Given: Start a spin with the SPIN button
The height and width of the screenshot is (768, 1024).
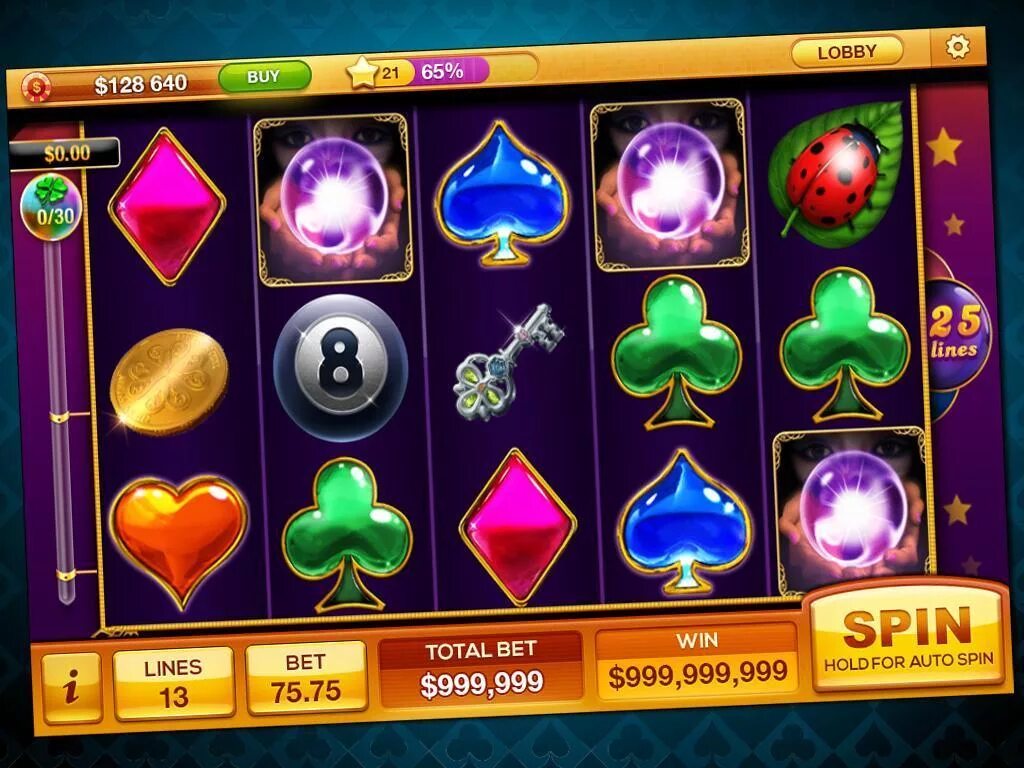Looking at the screenshot, I should [908, 636].
